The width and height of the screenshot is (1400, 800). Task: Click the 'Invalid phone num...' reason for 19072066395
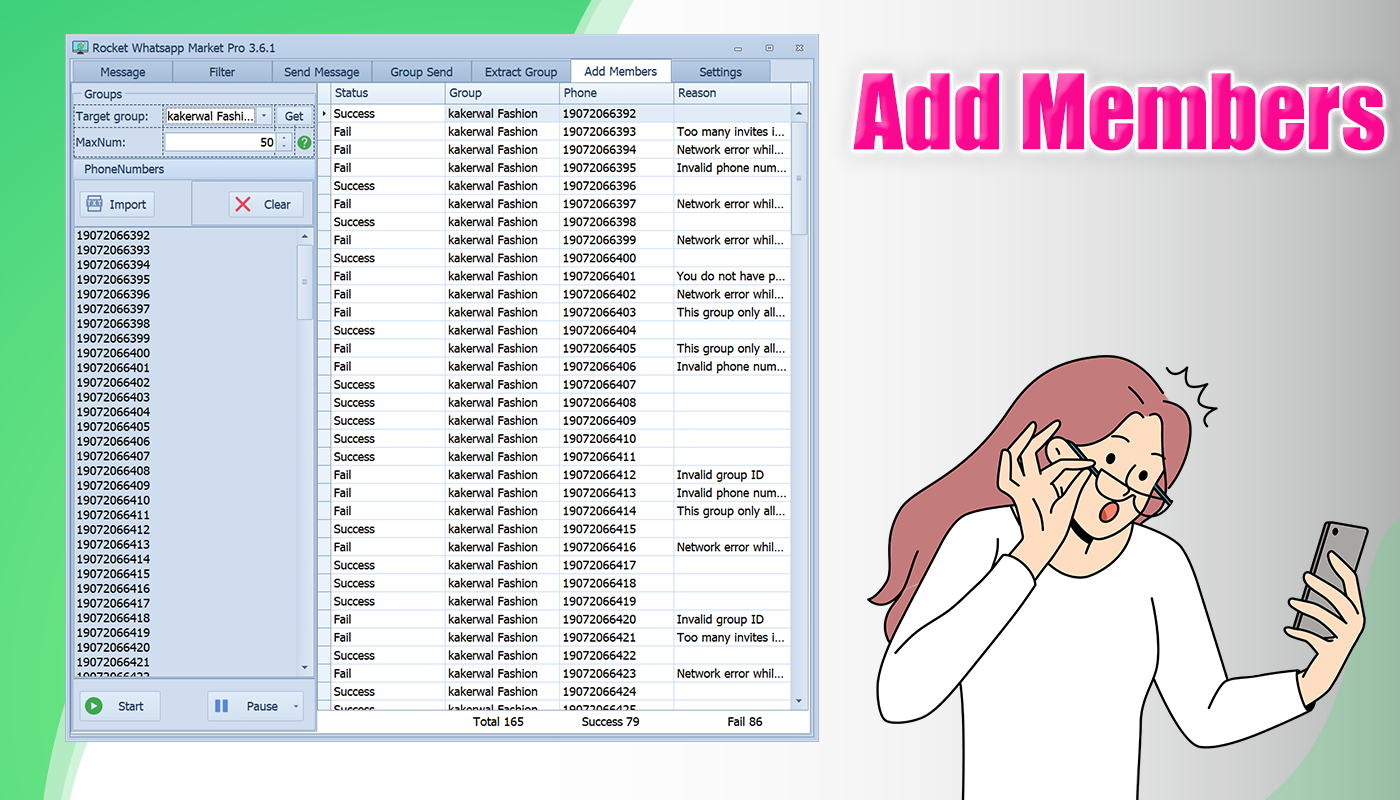point(731,168)
